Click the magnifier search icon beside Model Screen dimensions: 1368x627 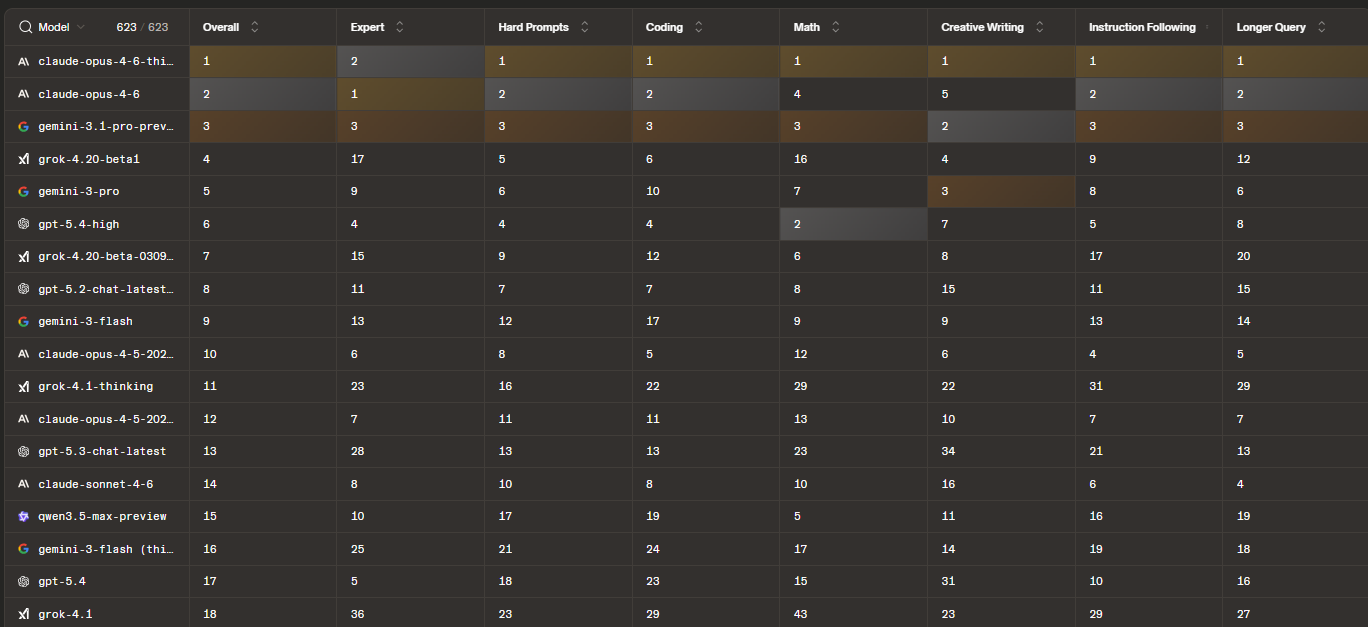tap(26, 28)
